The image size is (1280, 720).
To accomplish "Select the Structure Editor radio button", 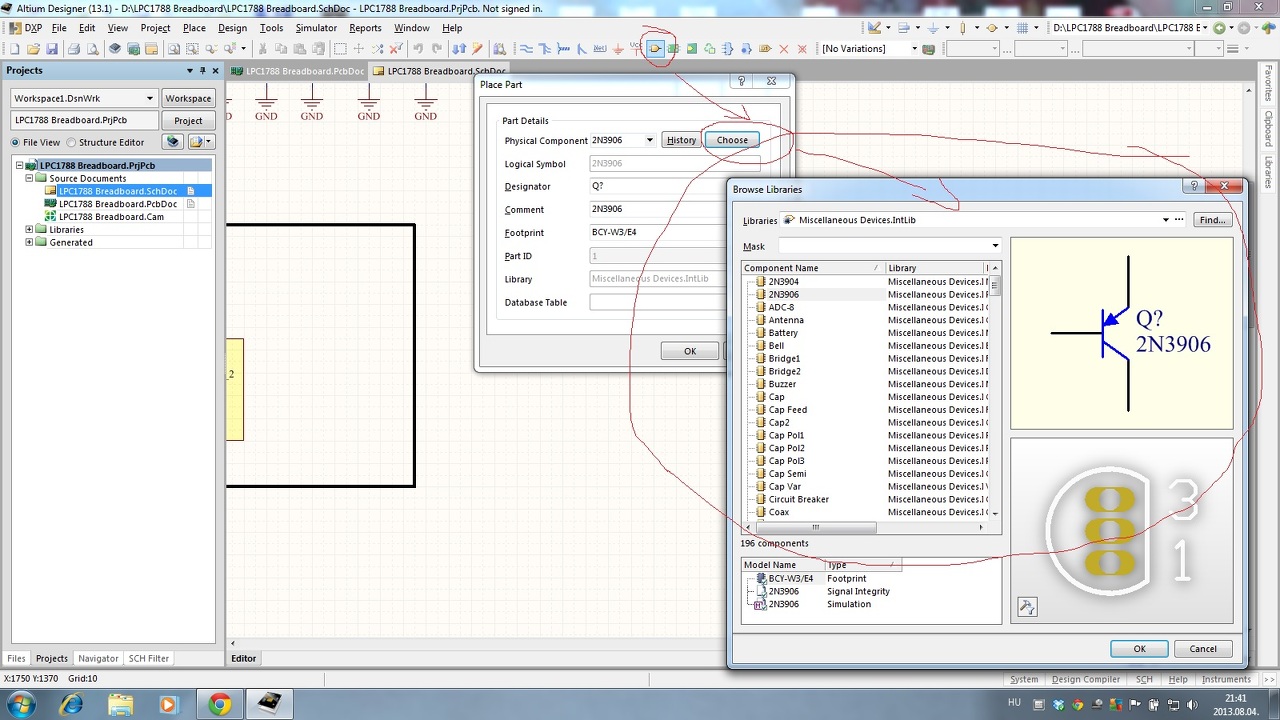I will (71, 143).
